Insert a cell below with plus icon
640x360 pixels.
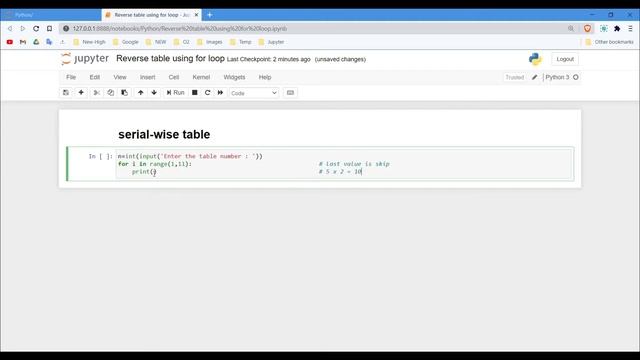click(x=81, y=93)
